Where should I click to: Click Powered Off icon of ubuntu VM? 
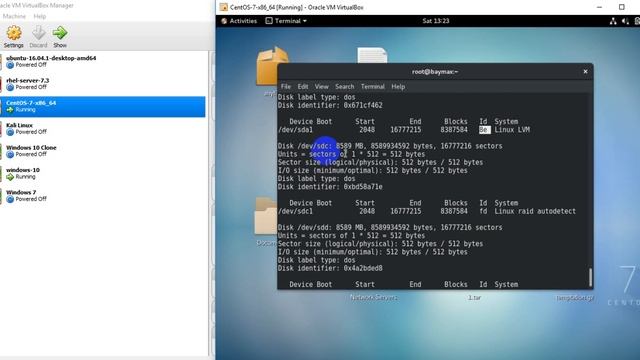pos(10,65)
